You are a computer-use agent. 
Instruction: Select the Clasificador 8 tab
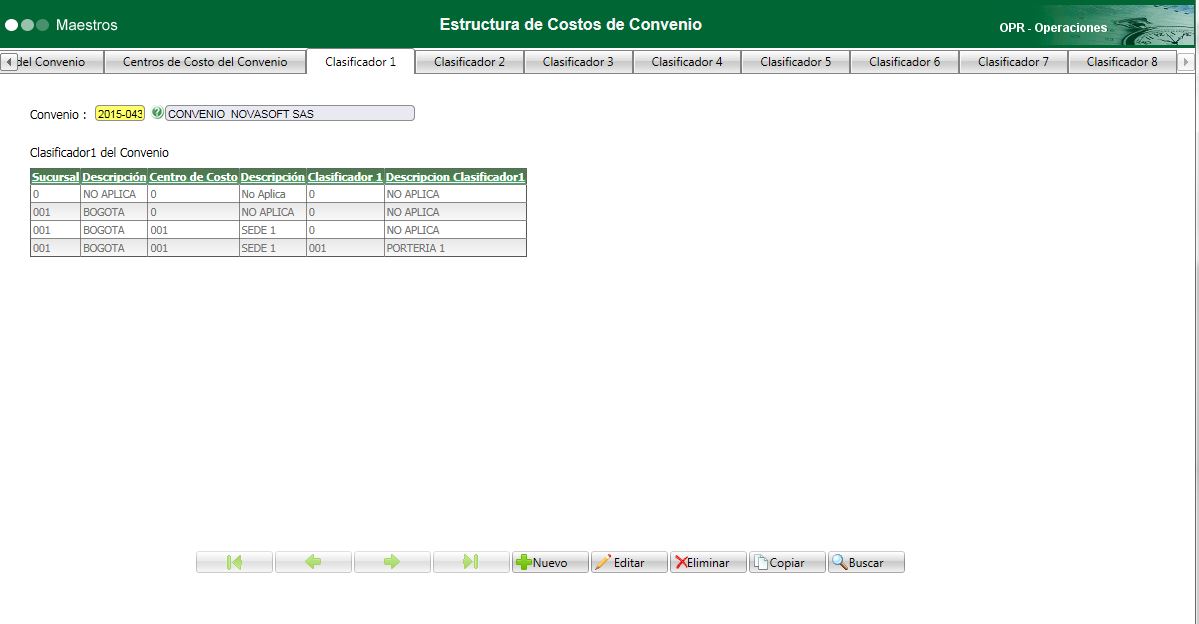tap(1121, 61)
